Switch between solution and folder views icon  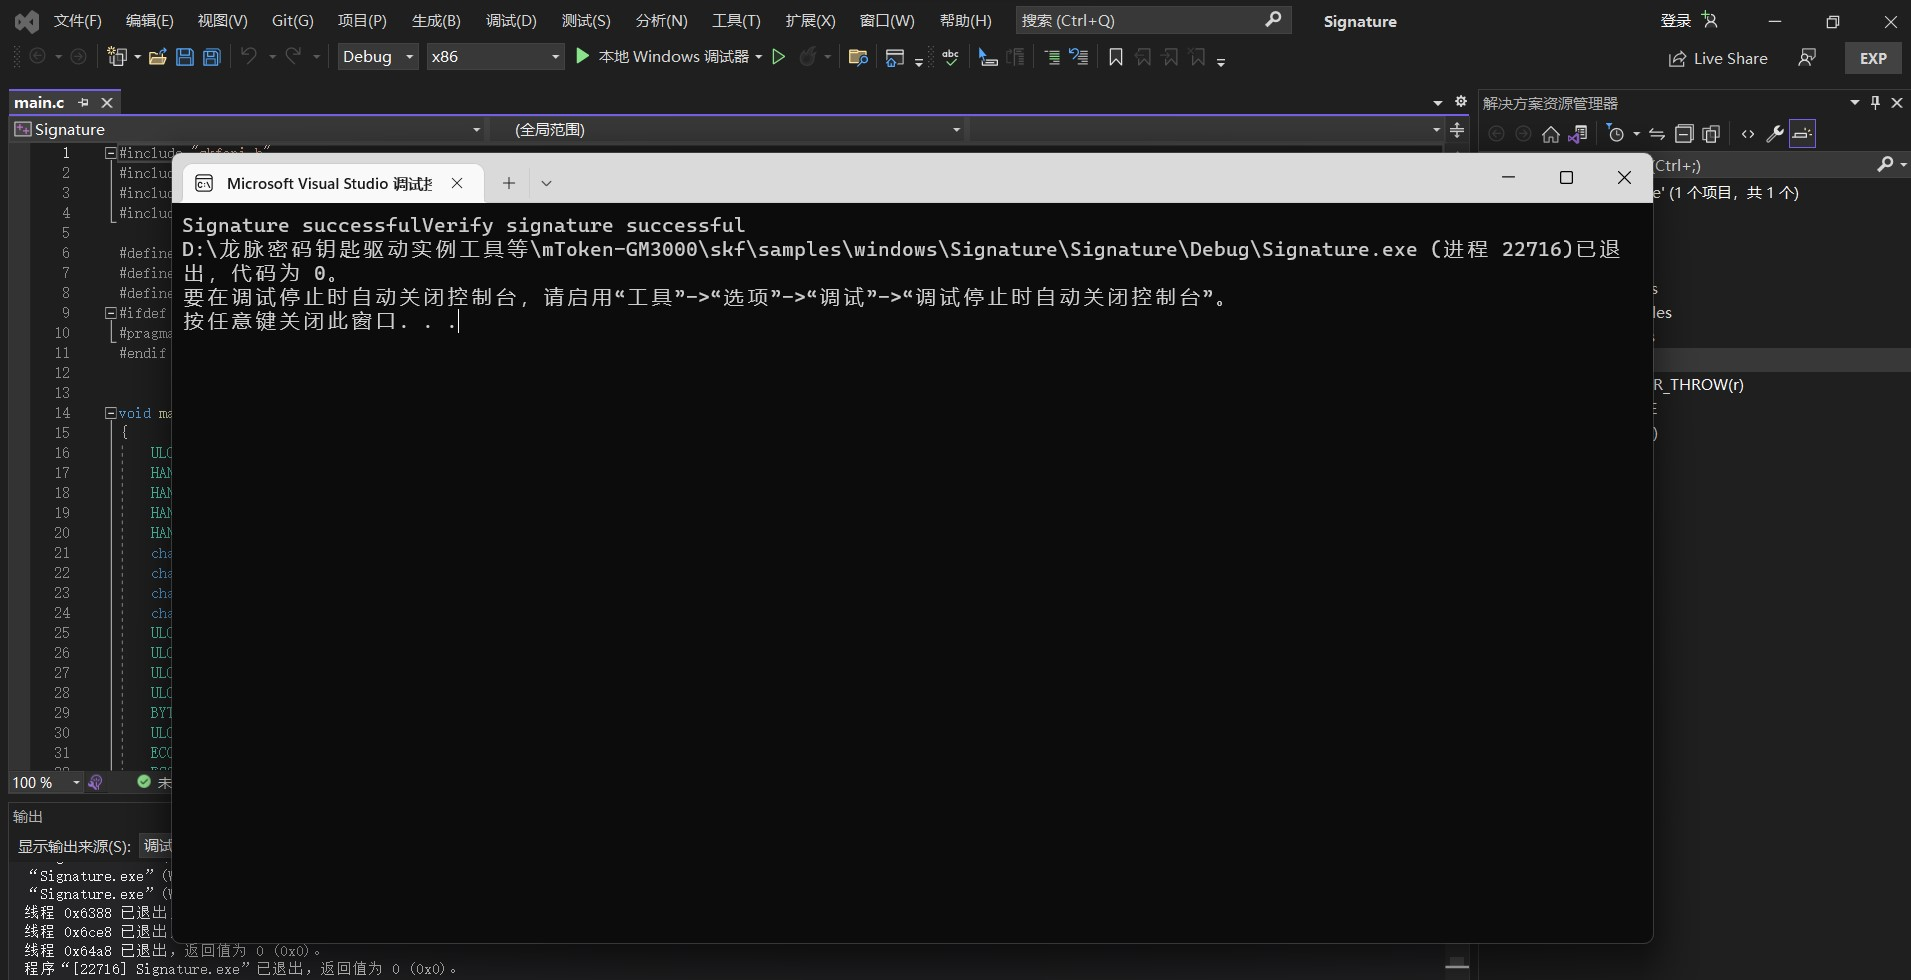click(x=1578, y=134)
